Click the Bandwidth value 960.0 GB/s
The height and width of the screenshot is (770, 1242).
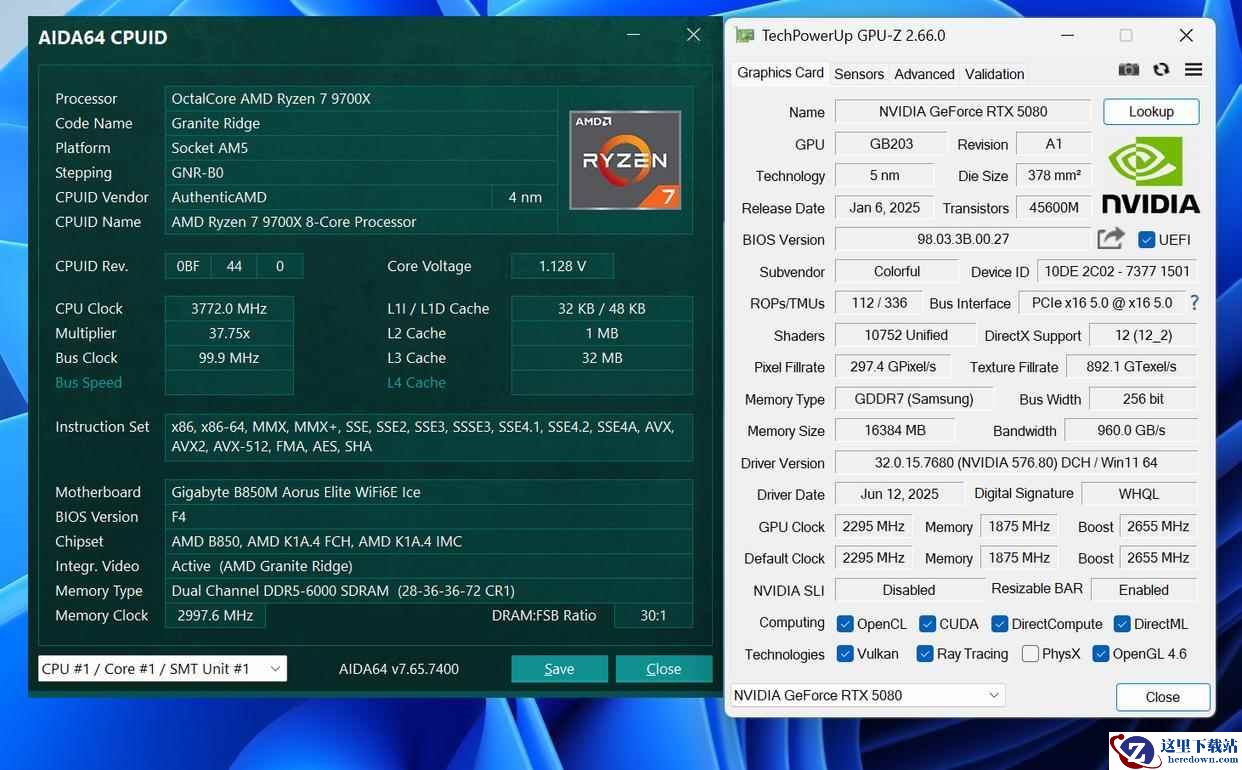(1131, 431)
